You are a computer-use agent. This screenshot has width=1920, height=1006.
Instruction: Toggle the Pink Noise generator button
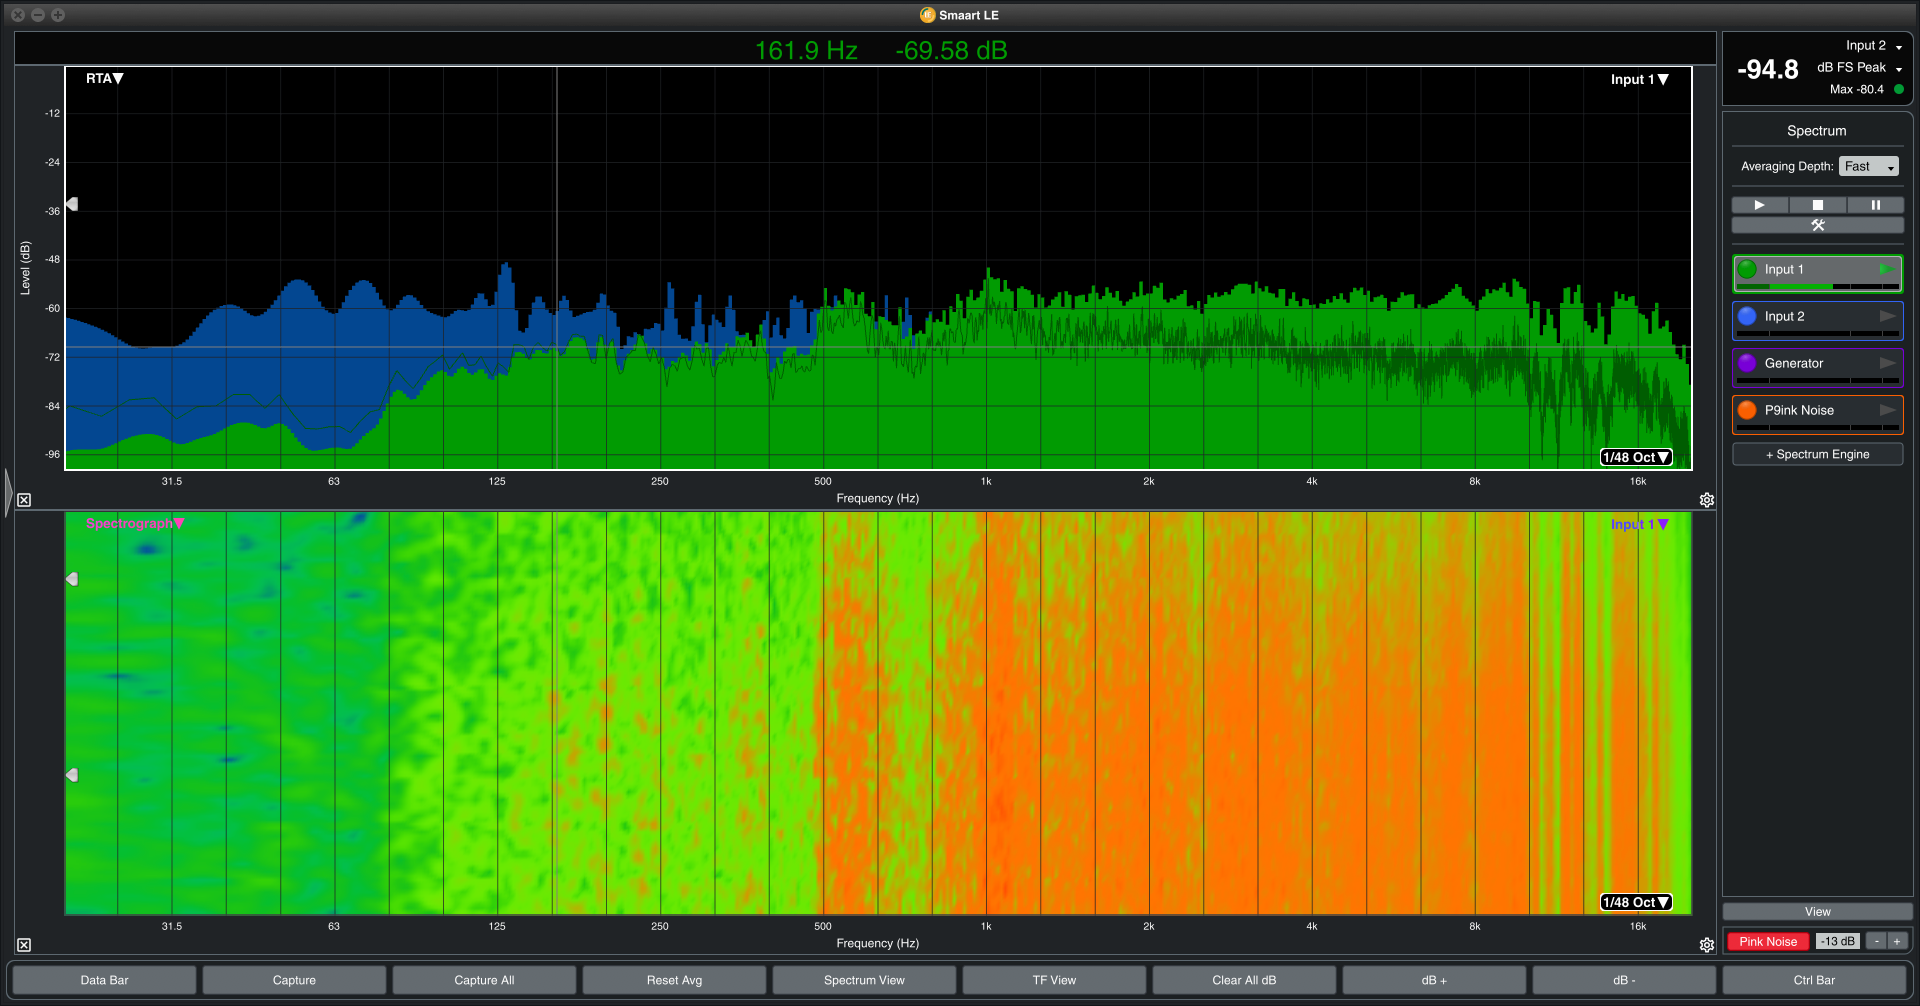pyautogui.click(x=1767, y=941)
